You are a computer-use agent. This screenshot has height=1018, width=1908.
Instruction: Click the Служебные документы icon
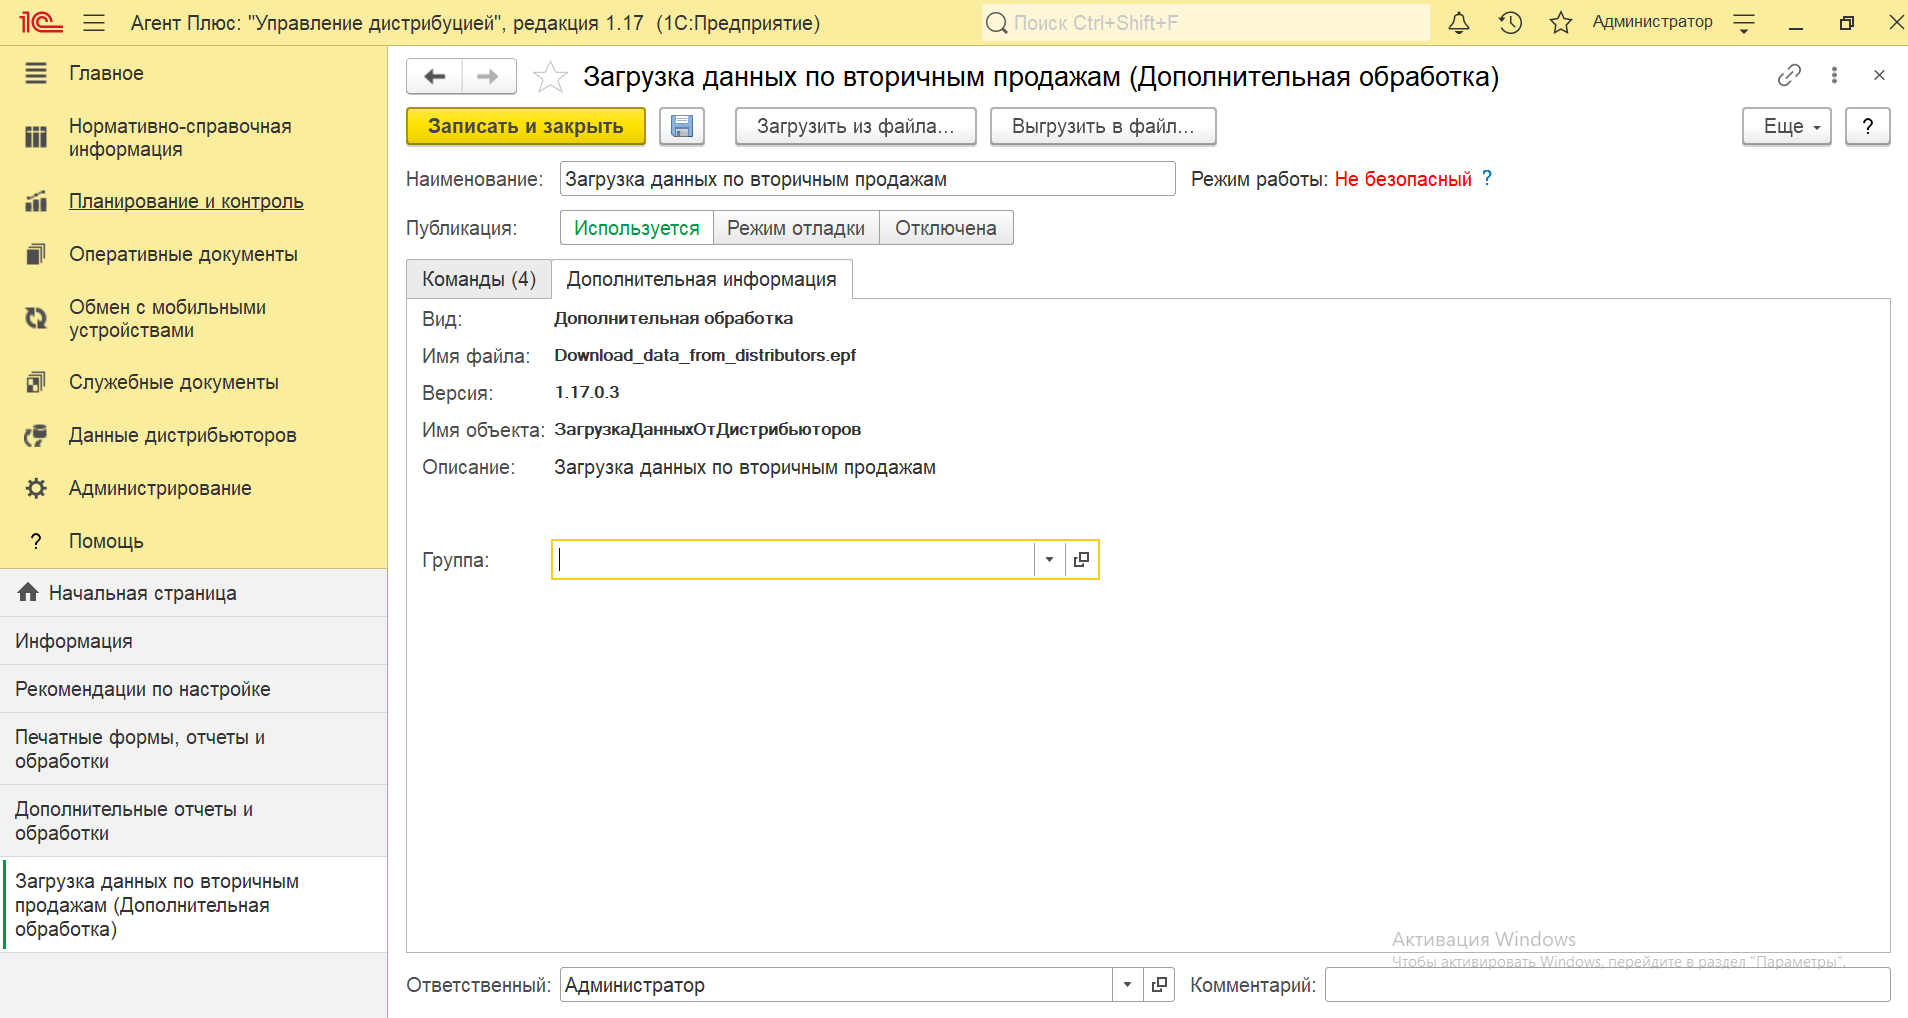36,382
